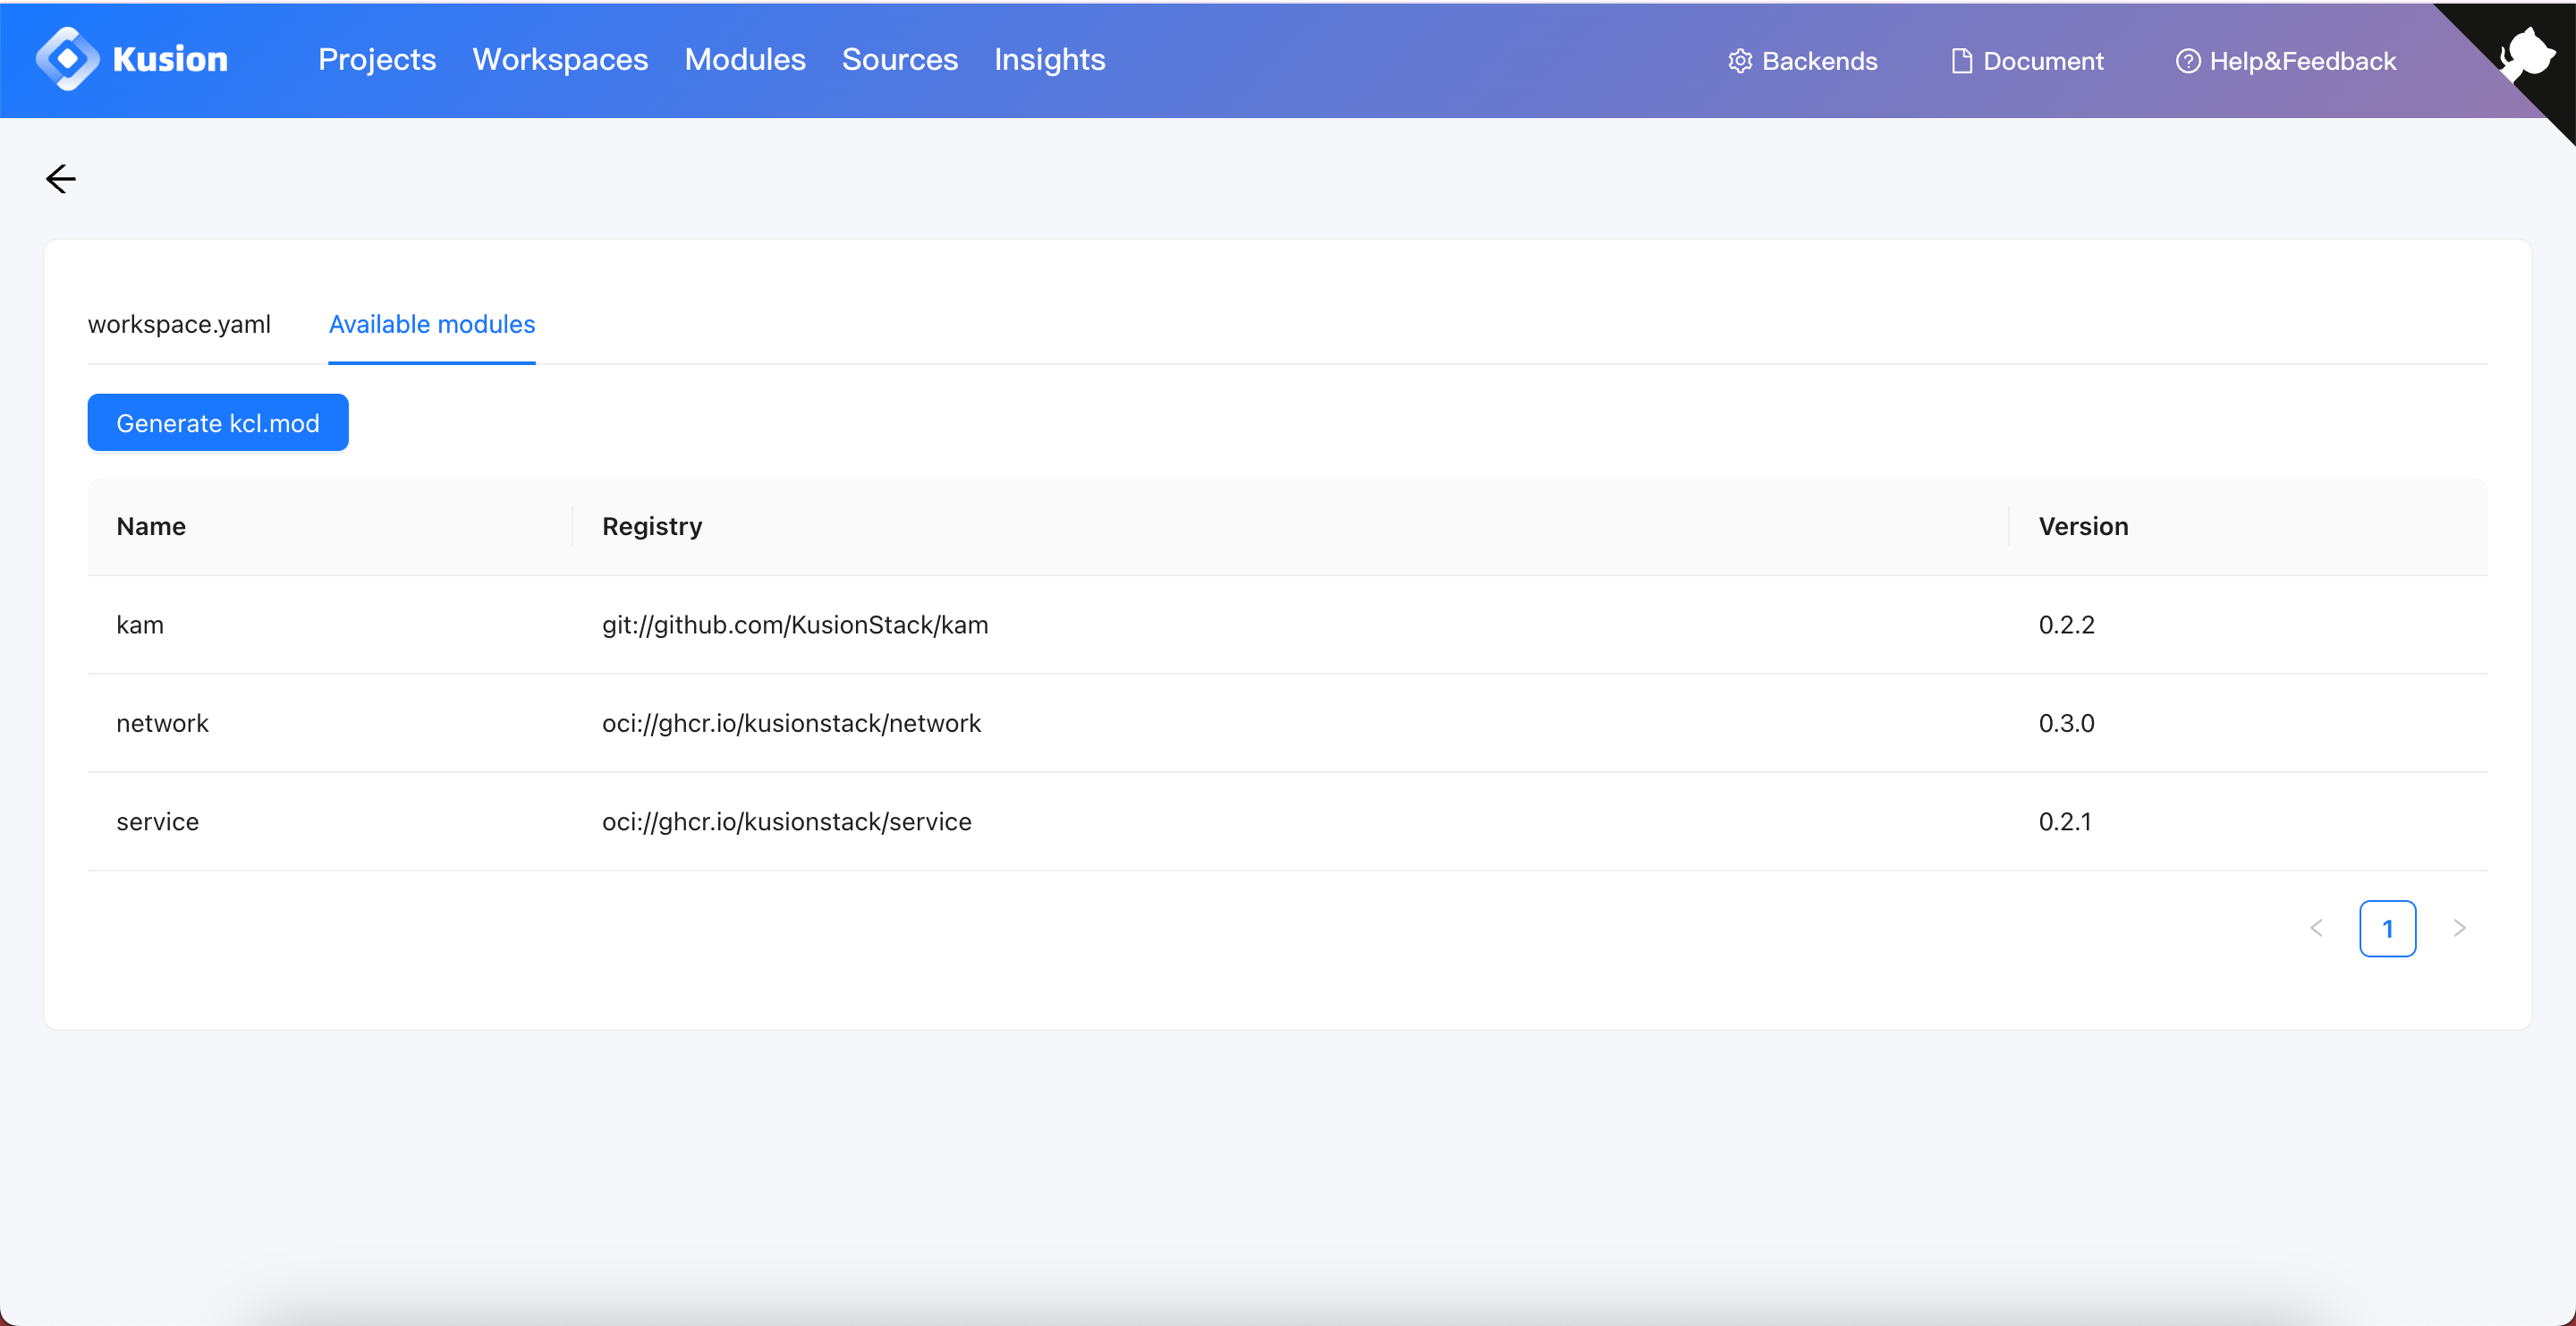Open the Projects menu
This screenshot has height=1326, width=2576.
377,60
